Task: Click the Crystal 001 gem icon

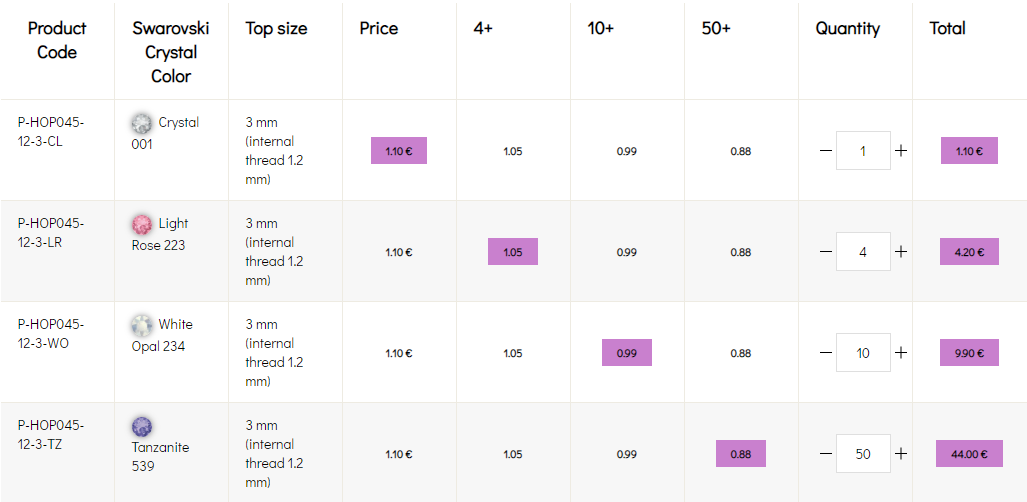Action: click(143, 123)
